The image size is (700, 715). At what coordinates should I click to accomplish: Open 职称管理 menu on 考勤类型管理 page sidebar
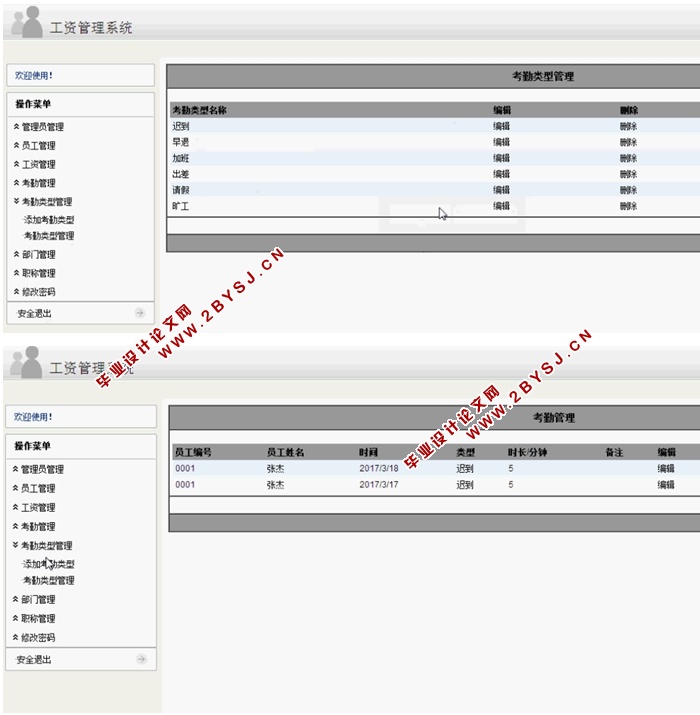tap(39, 273)
